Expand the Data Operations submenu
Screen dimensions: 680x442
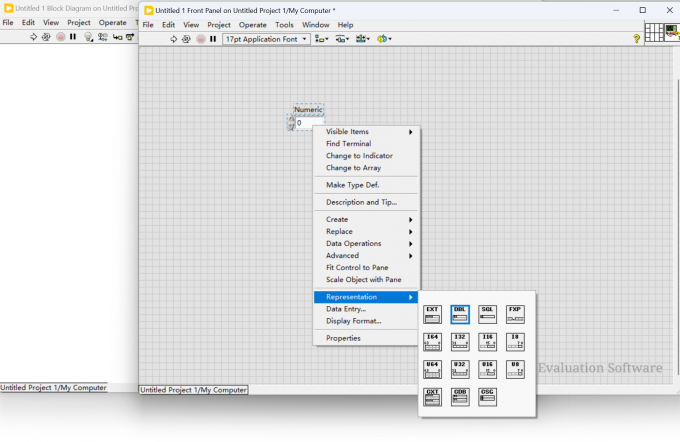[366, 244]
